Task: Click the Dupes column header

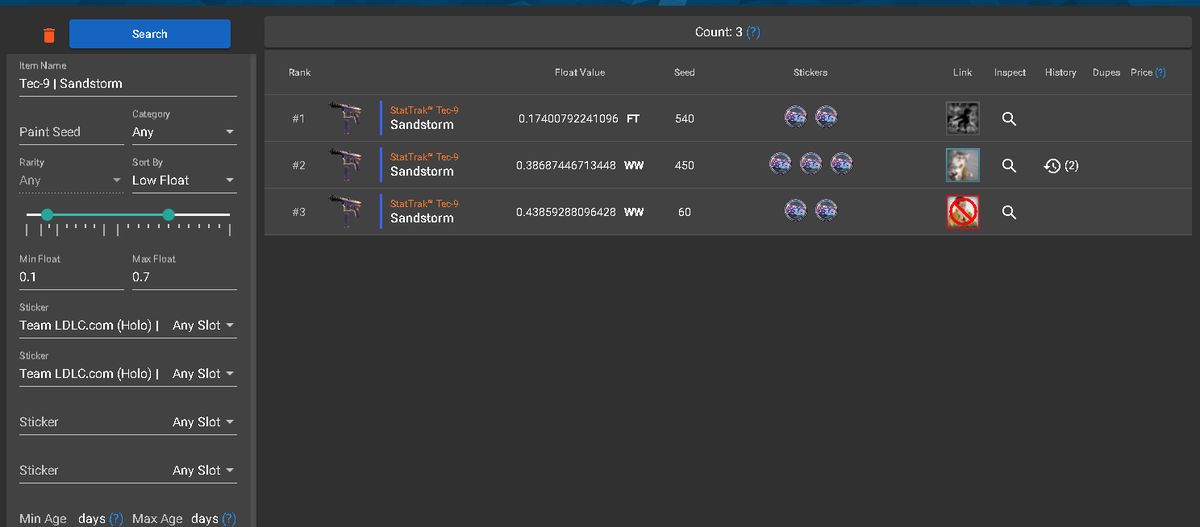Action: coord(1106,73)
